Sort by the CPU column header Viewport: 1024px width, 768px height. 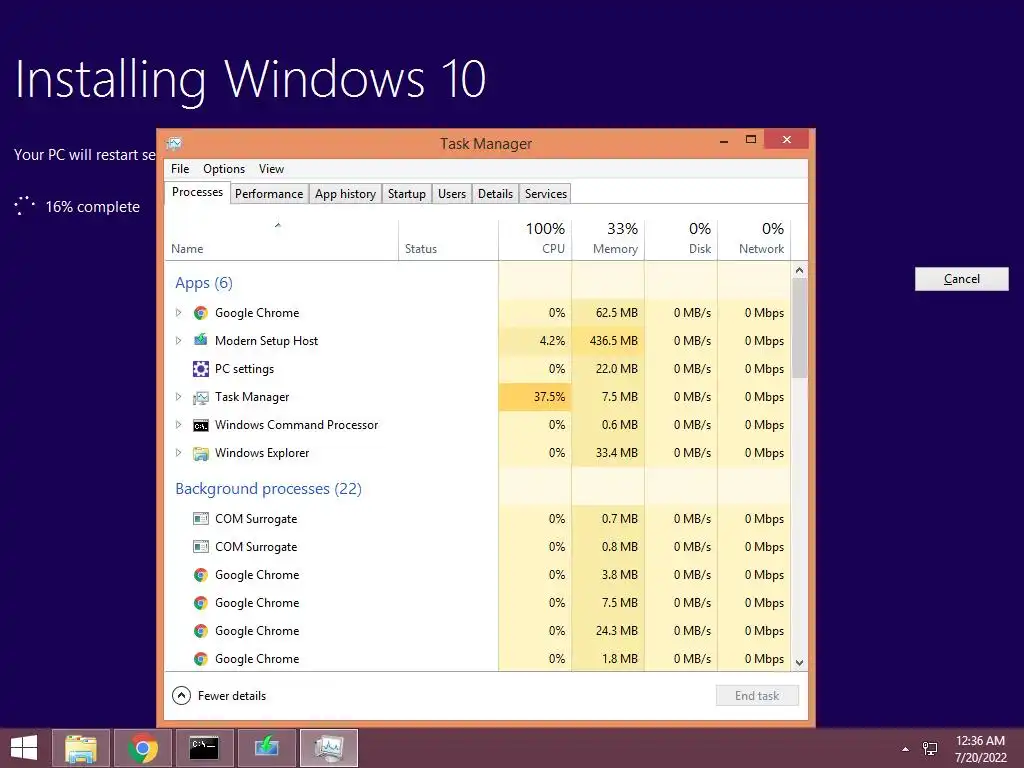[535, 239]
